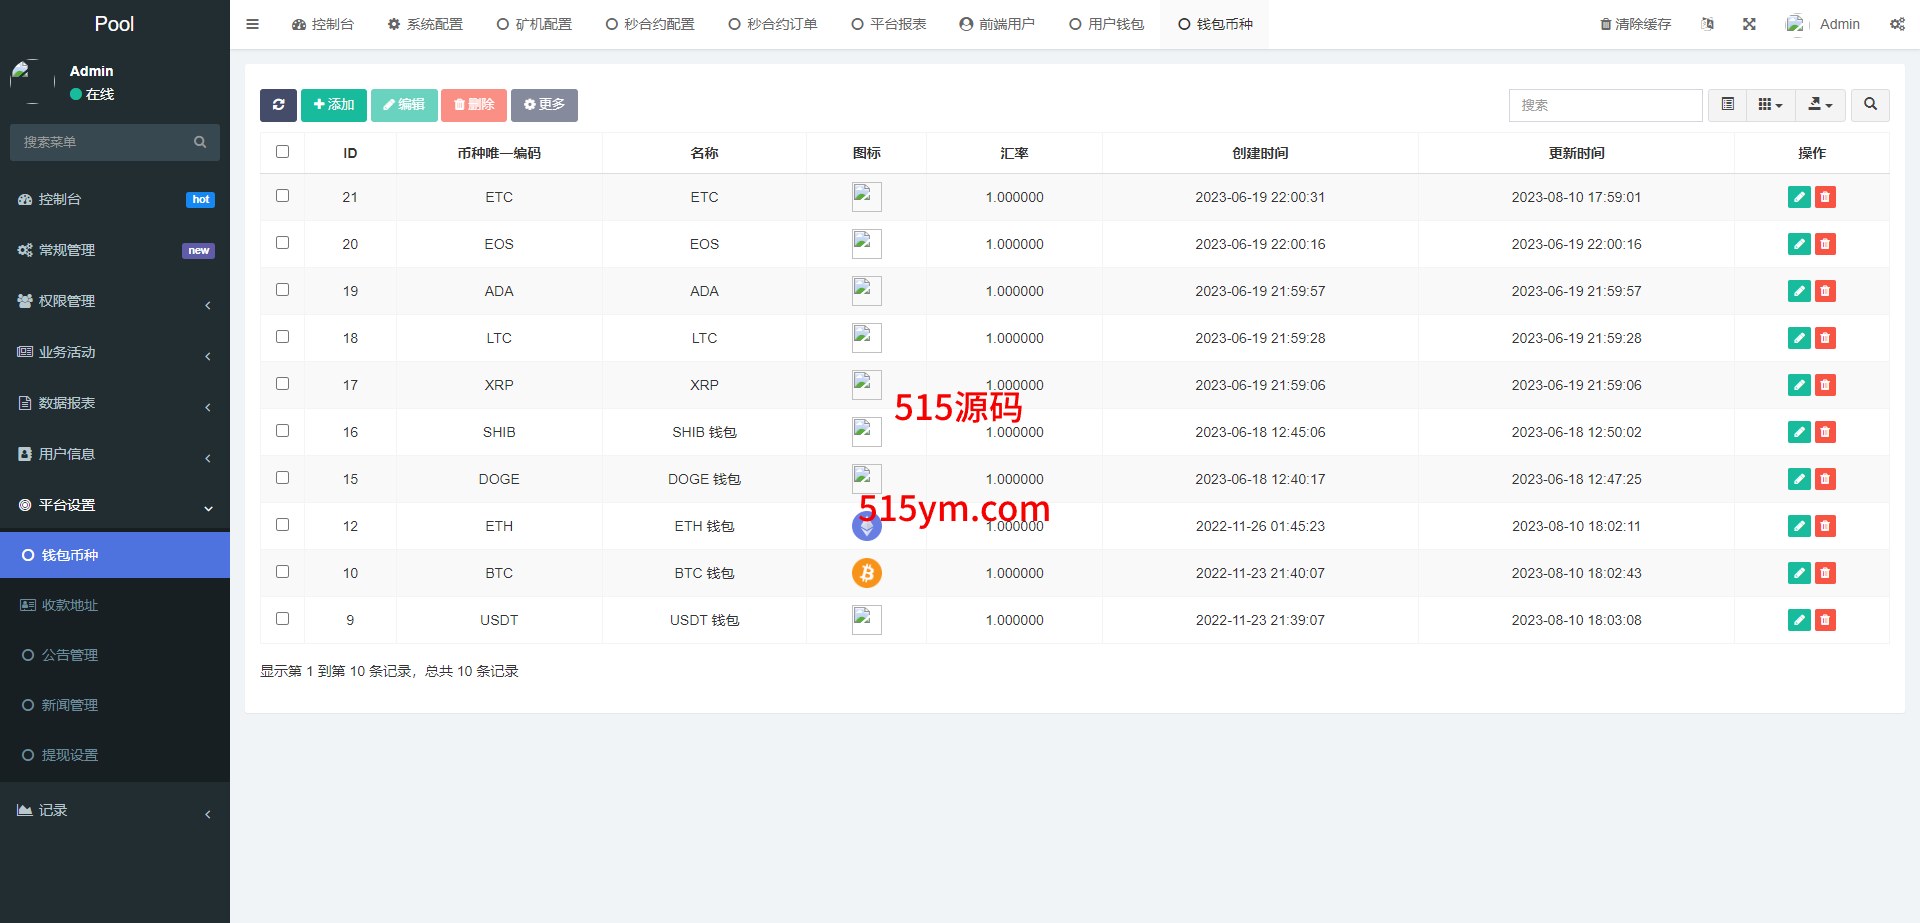Click the green edit icon for USDT row
The width and height of the screenshot is (1920, 923).
tap(1799, 620)
